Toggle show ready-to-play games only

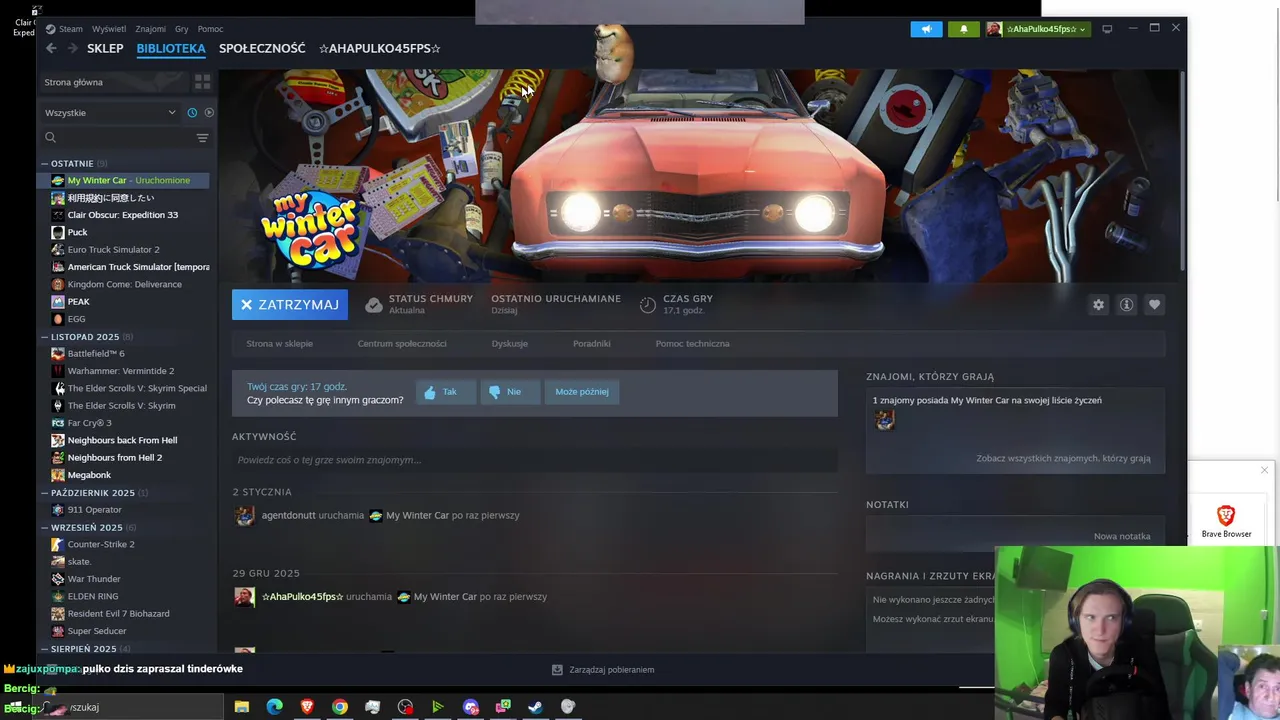[209, 112]
